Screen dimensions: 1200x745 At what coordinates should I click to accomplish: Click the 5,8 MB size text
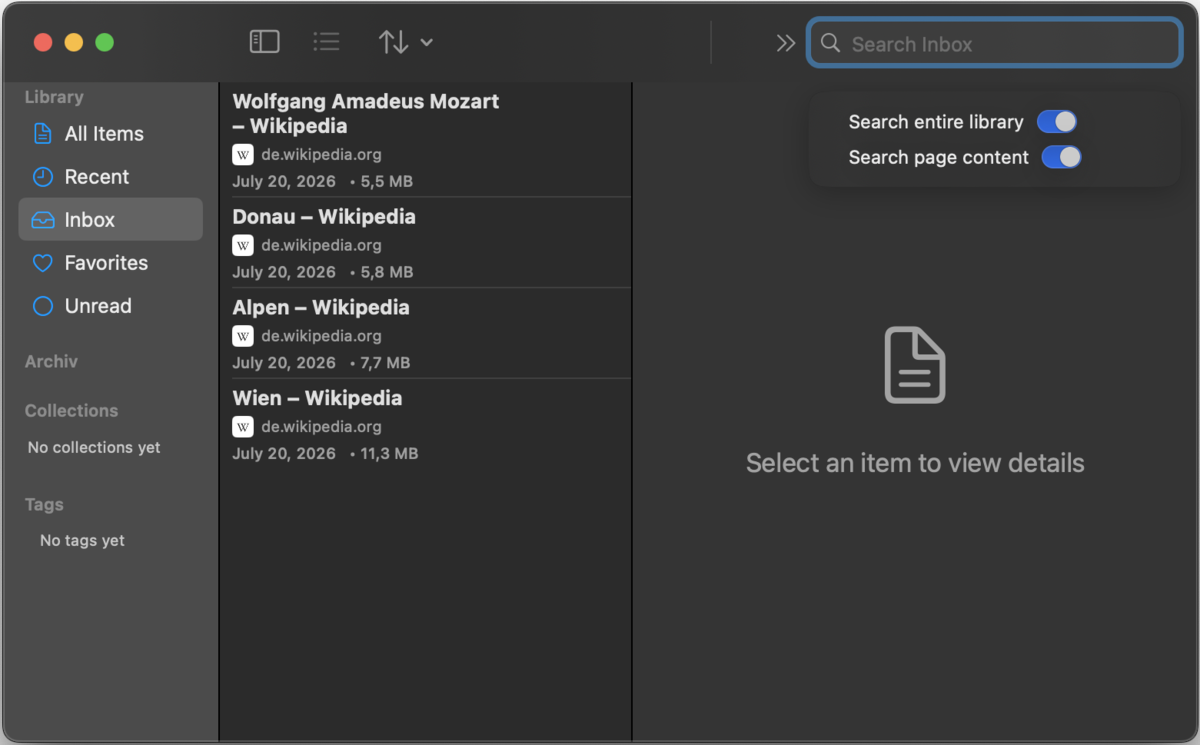(x=387, y=272)
